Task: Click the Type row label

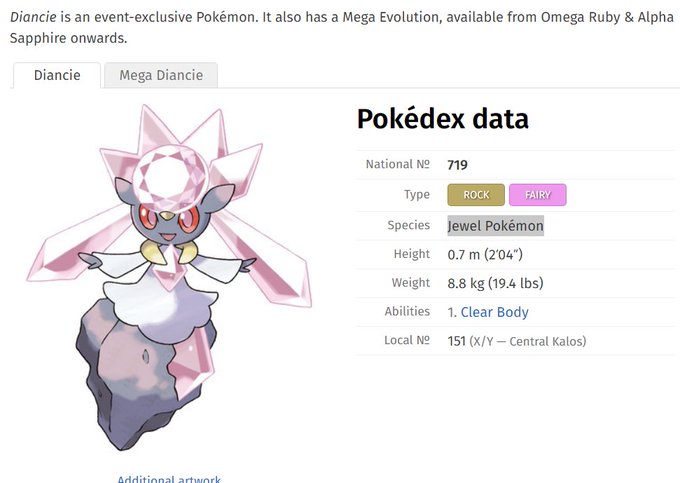Action: (417, 195)
